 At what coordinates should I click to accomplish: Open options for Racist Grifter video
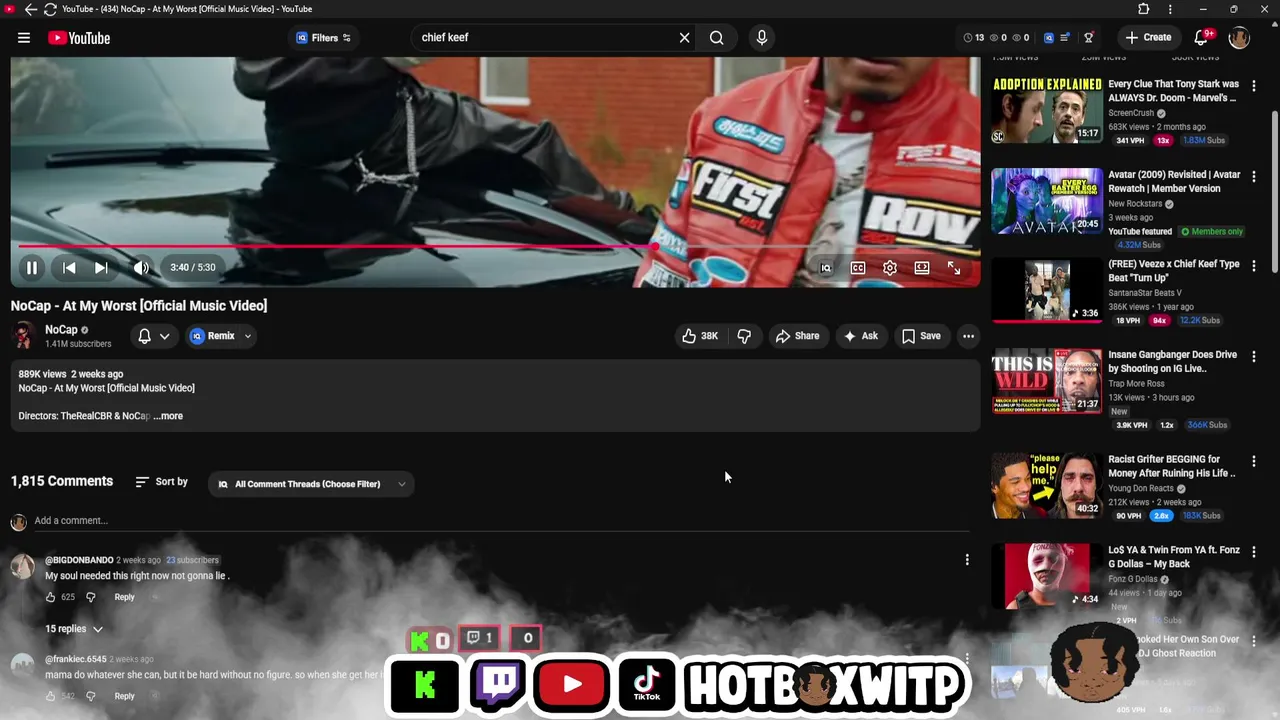1254,461
